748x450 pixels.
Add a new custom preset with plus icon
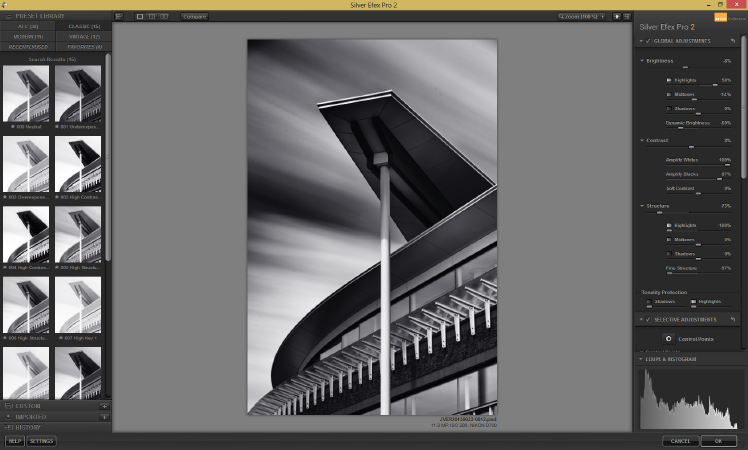(x=104, y=406)
